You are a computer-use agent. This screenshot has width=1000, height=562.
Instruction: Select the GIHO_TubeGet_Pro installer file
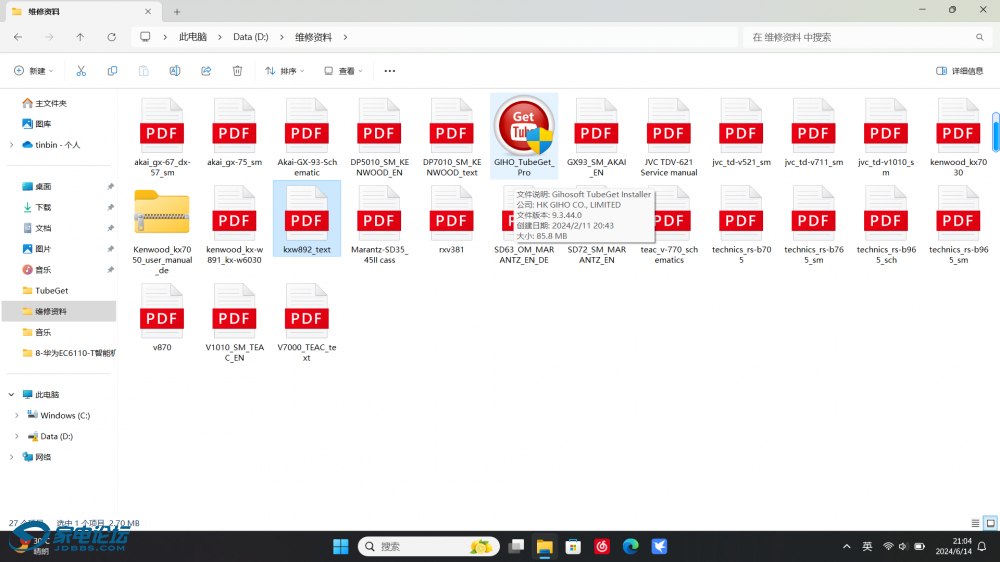coord(524,136)
